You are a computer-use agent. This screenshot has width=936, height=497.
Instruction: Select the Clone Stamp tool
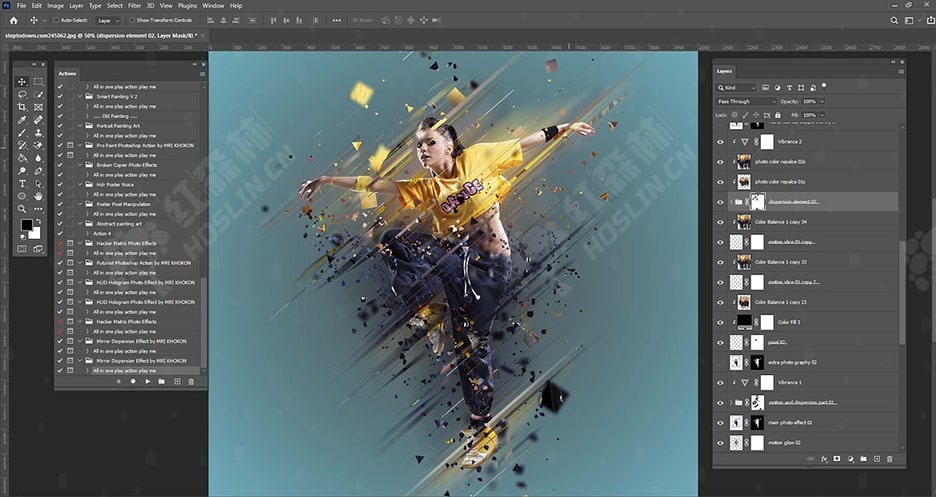tap(38, 132)
